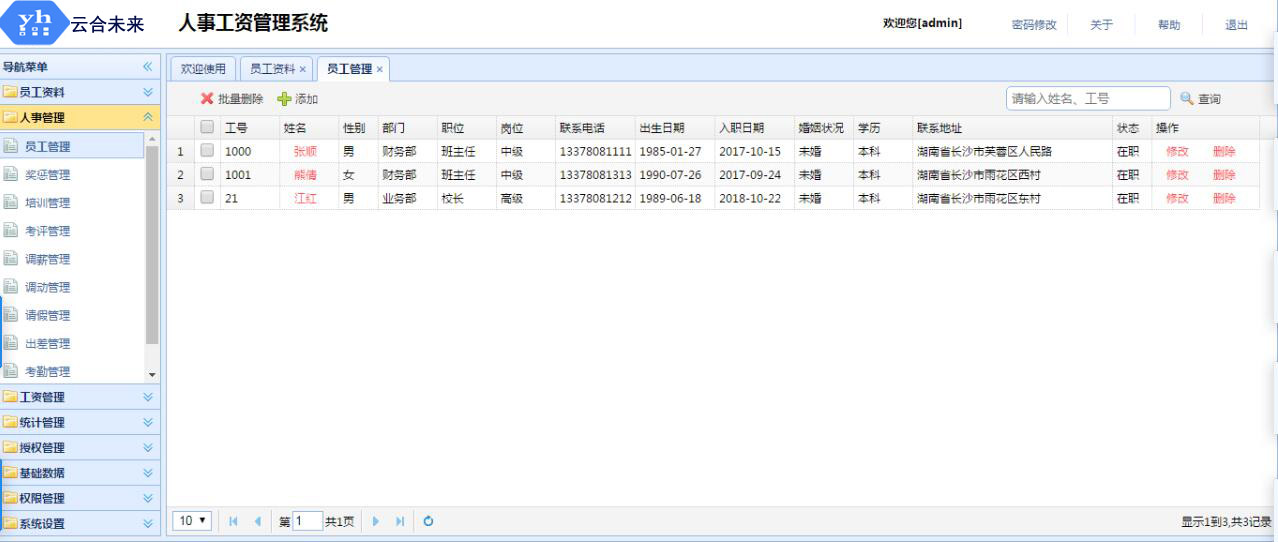Open 奖惩管理 in the sidebar menu
Viewport: 1278px width, 542px height.
(47, 175)
